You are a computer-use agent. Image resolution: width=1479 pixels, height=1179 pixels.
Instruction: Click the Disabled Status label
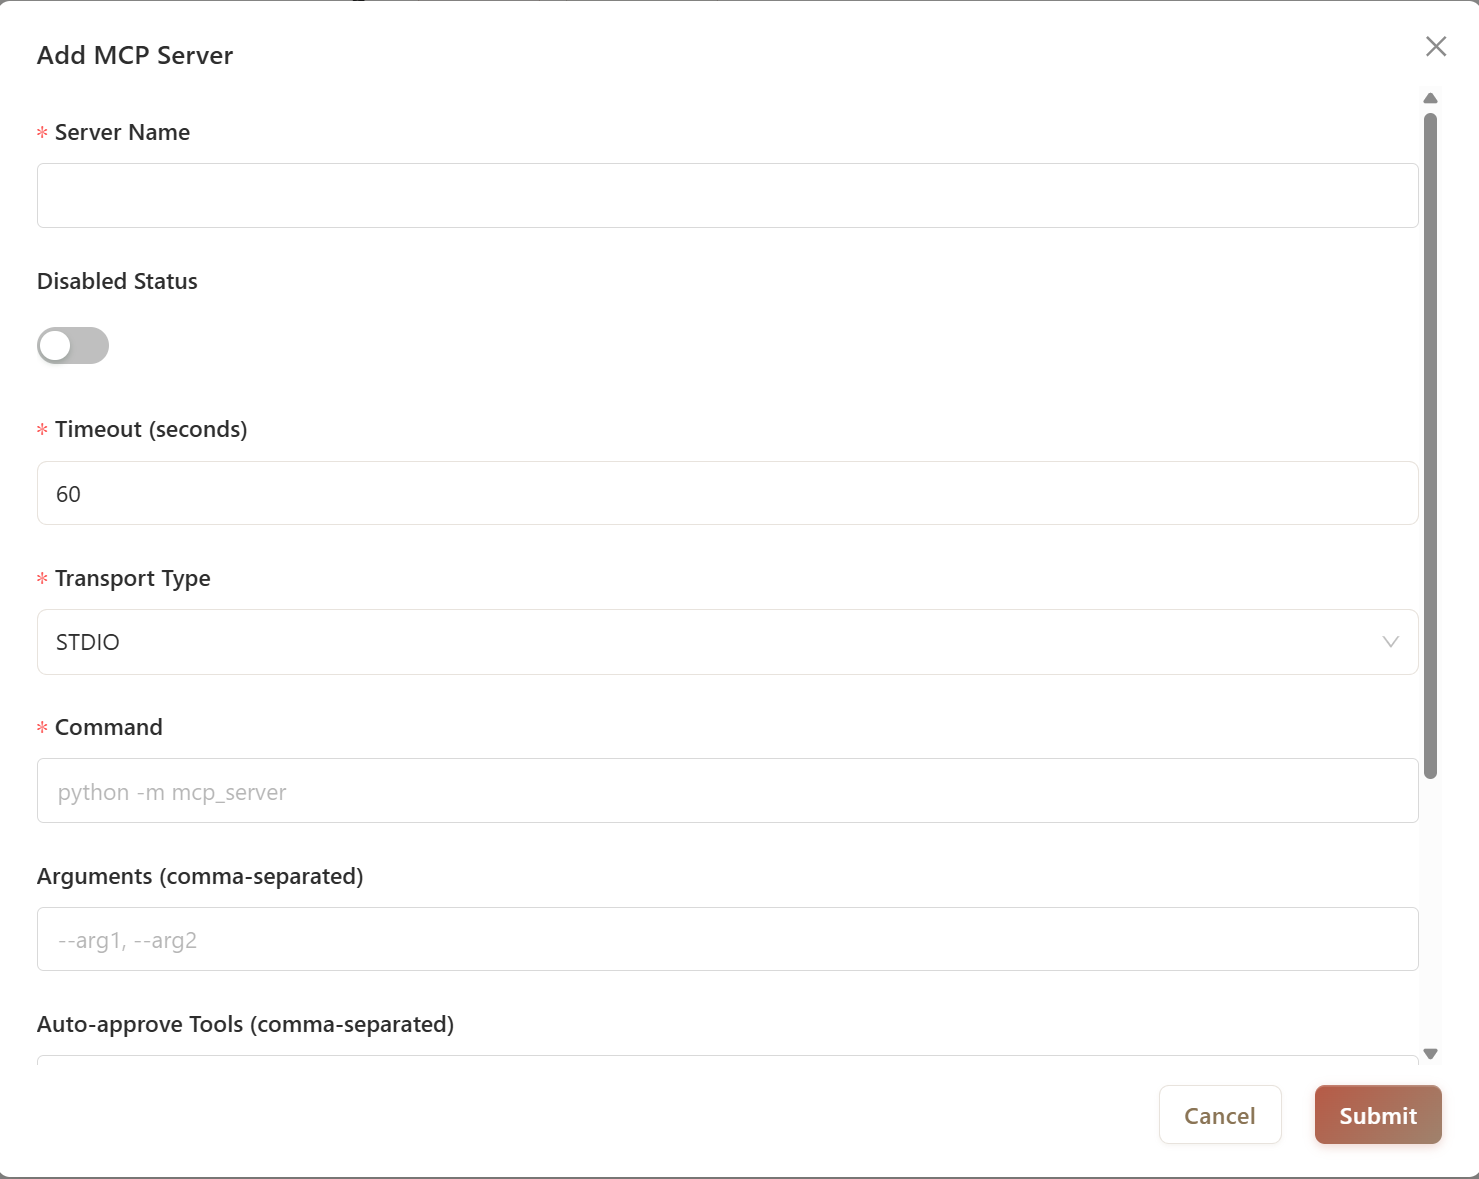[116, 281]
